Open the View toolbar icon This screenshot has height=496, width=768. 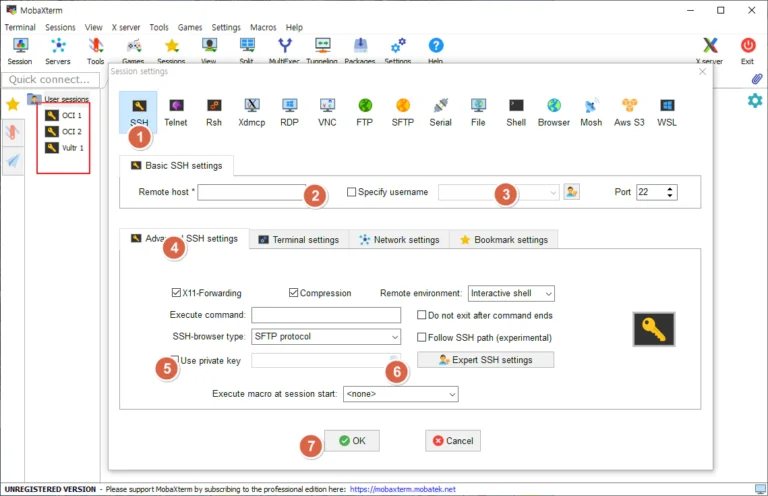(209, 51)
